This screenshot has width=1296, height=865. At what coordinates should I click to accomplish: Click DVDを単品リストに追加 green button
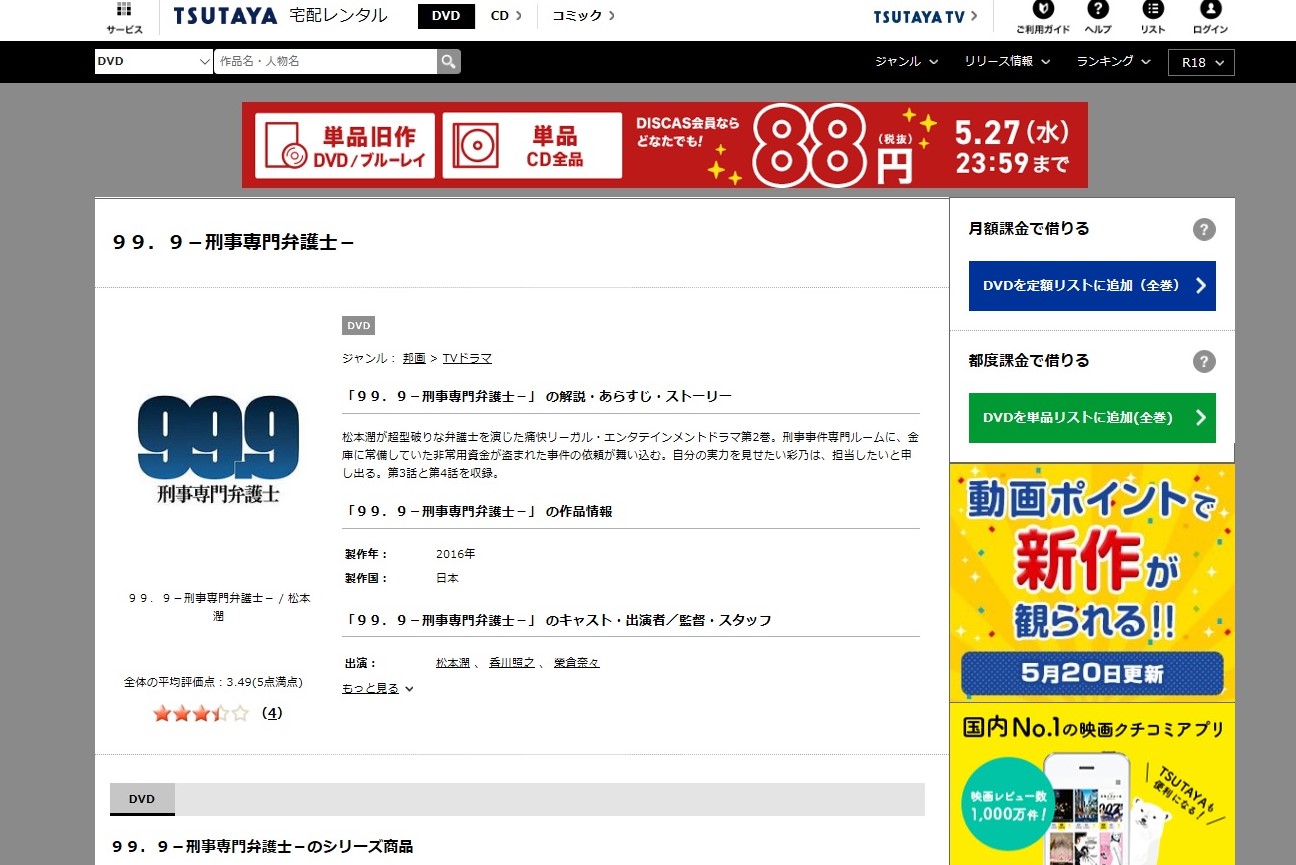pos(1092,418)
